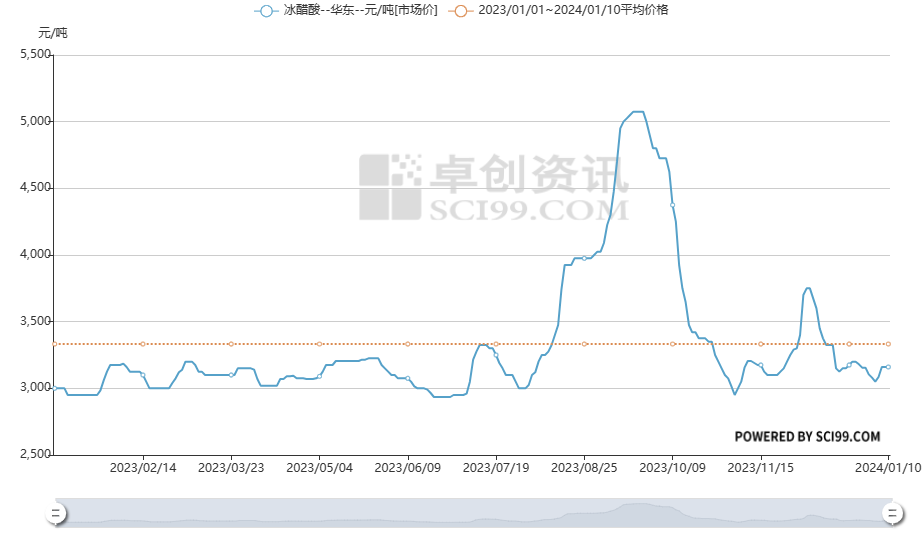Viewport: 922px width, 535px height.
Task: Click the blue data point at 2023/10/09
Action: [673, 205]
